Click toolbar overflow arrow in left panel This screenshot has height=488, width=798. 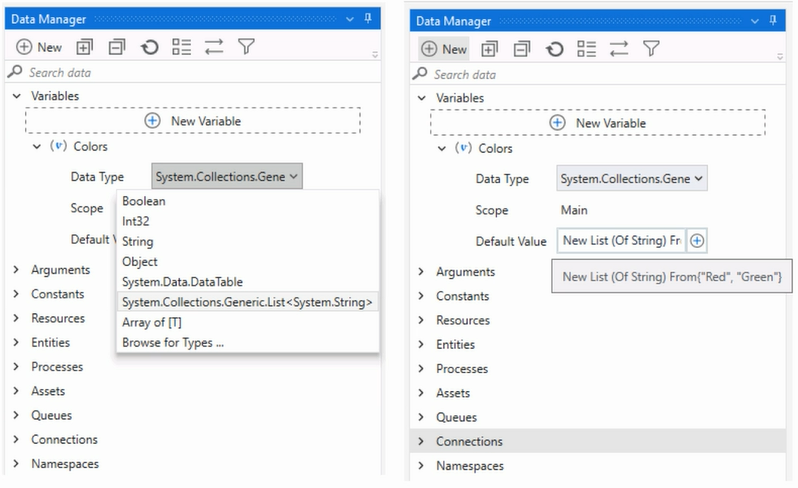point(375,54)
